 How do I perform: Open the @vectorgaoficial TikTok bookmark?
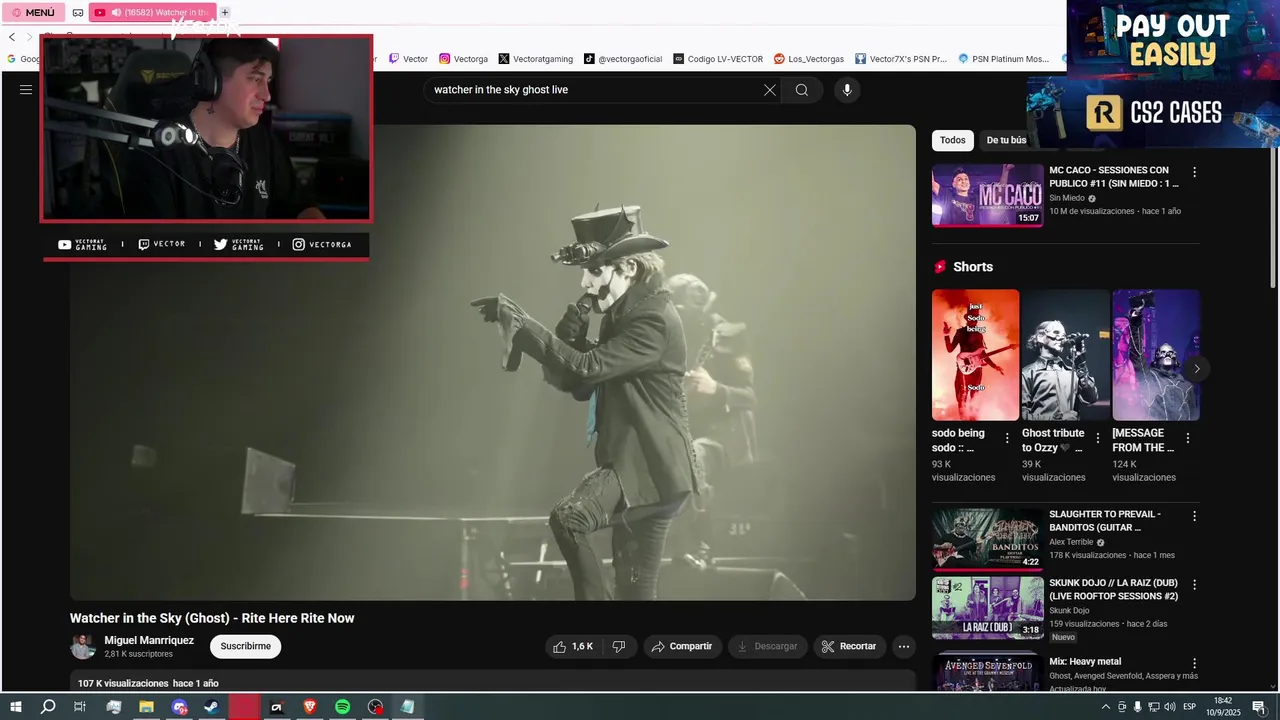(x=623, y=59)
